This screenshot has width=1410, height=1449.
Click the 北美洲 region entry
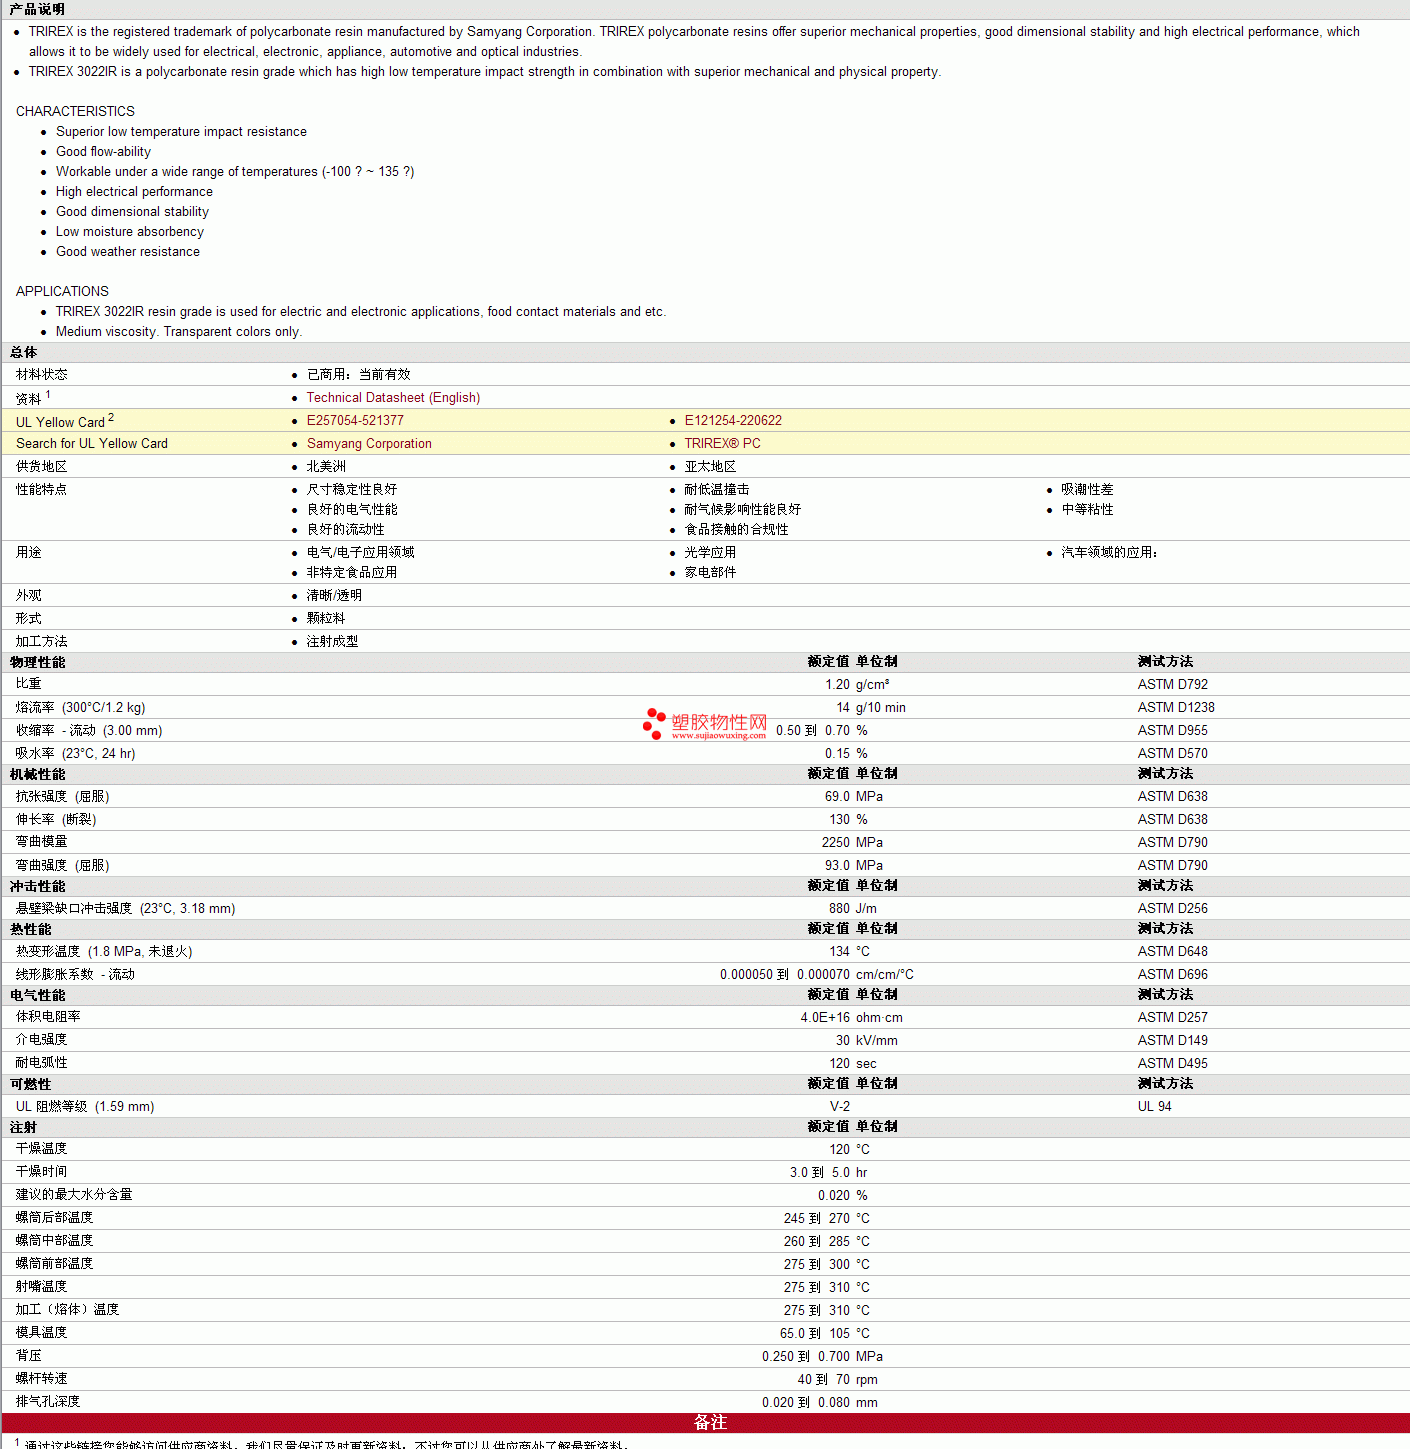point(326,467)
